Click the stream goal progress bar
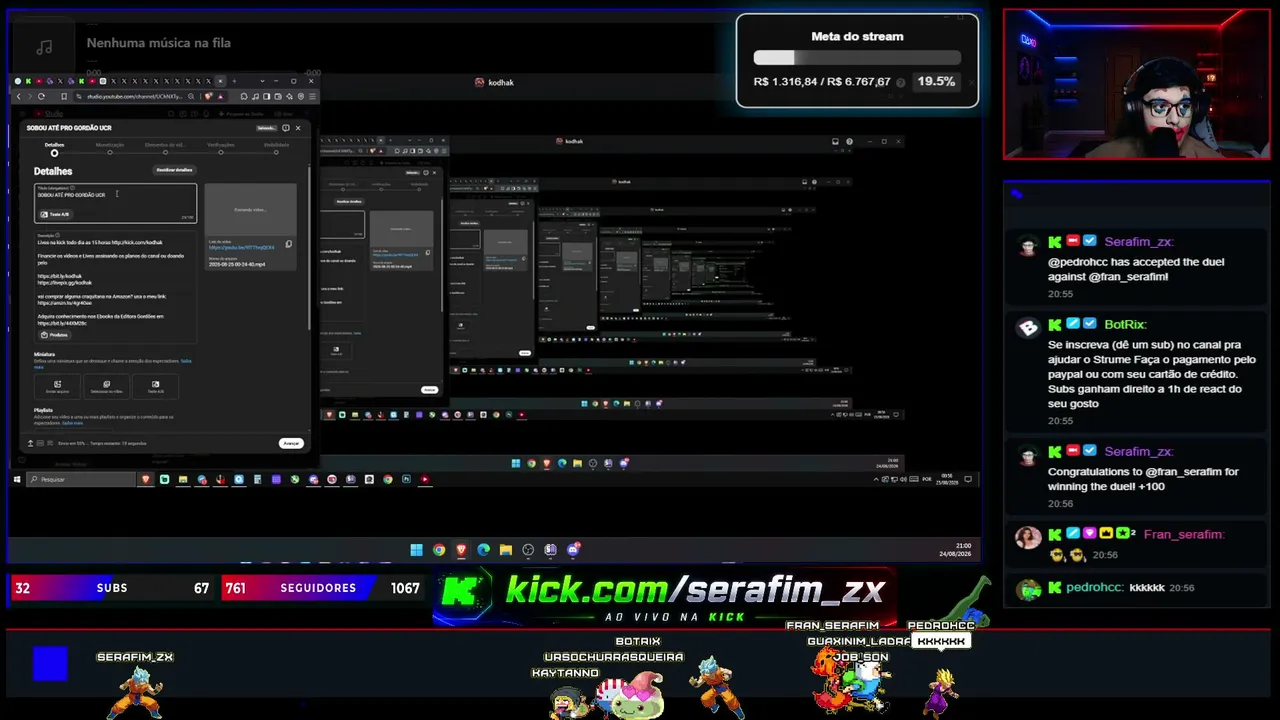The height and width of the screenshot is (720, 1280). [x=857, y=58]
